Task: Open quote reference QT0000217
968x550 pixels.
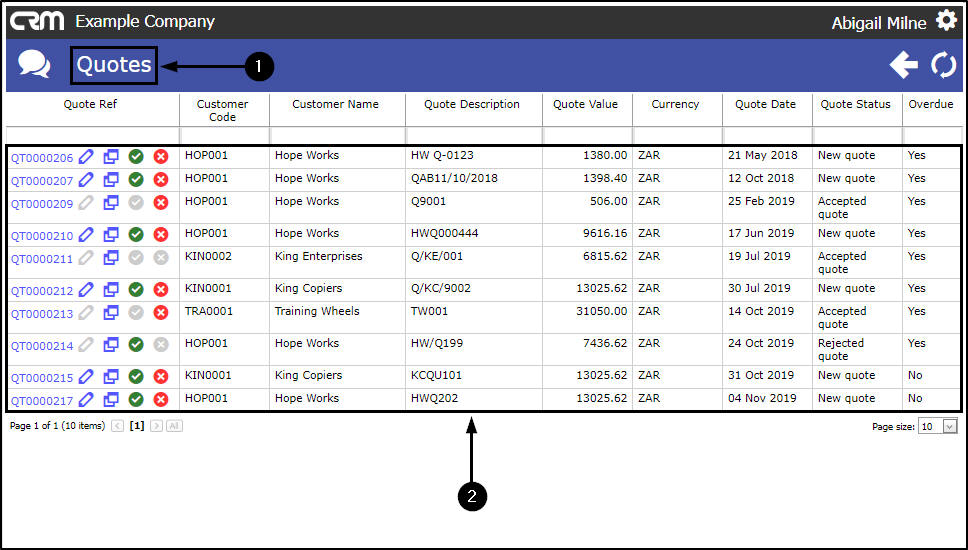Action: click(x=42, y=401)
